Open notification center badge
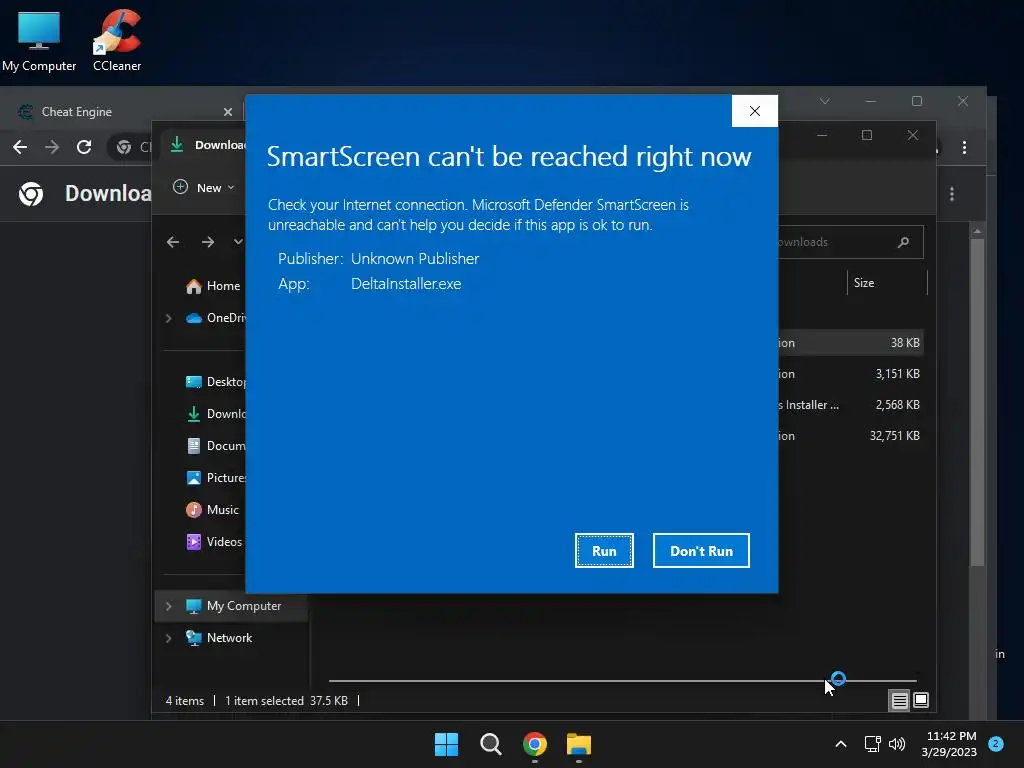1024x768 pixels. [996, 744]
